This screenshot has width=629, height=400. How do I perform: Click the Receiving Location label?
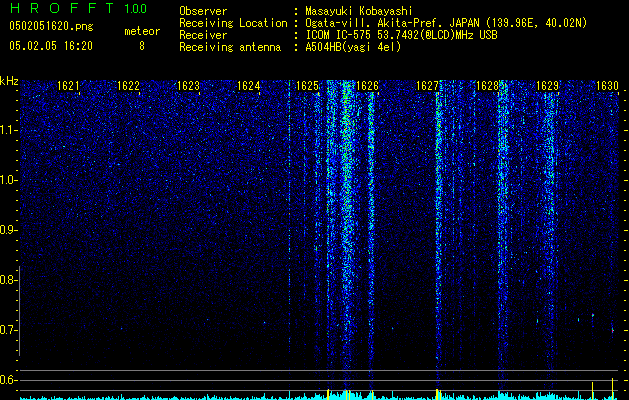coord(233,23)
